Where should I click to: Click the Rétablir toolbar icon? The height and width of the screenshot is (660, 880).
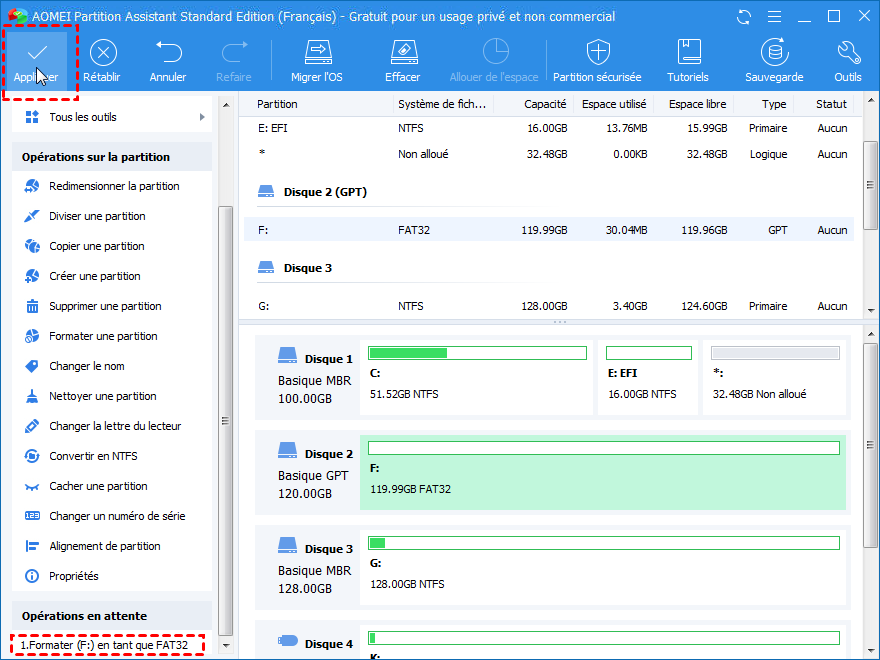point(102,53)
